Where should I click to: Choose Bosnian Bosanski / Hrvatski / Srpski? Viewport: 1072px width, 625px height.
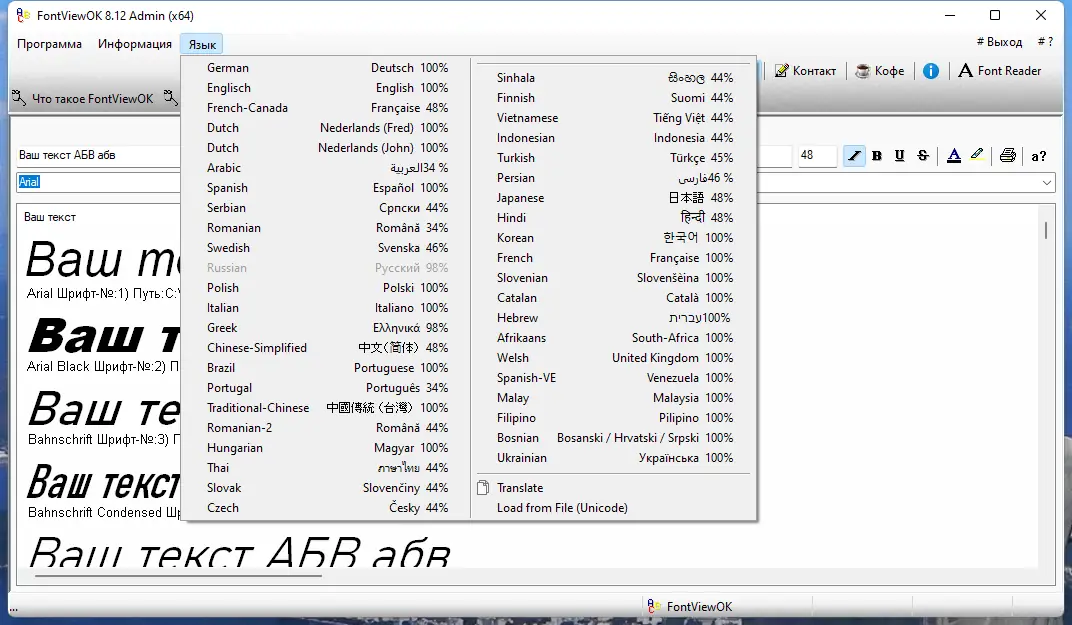click(615, 438)
